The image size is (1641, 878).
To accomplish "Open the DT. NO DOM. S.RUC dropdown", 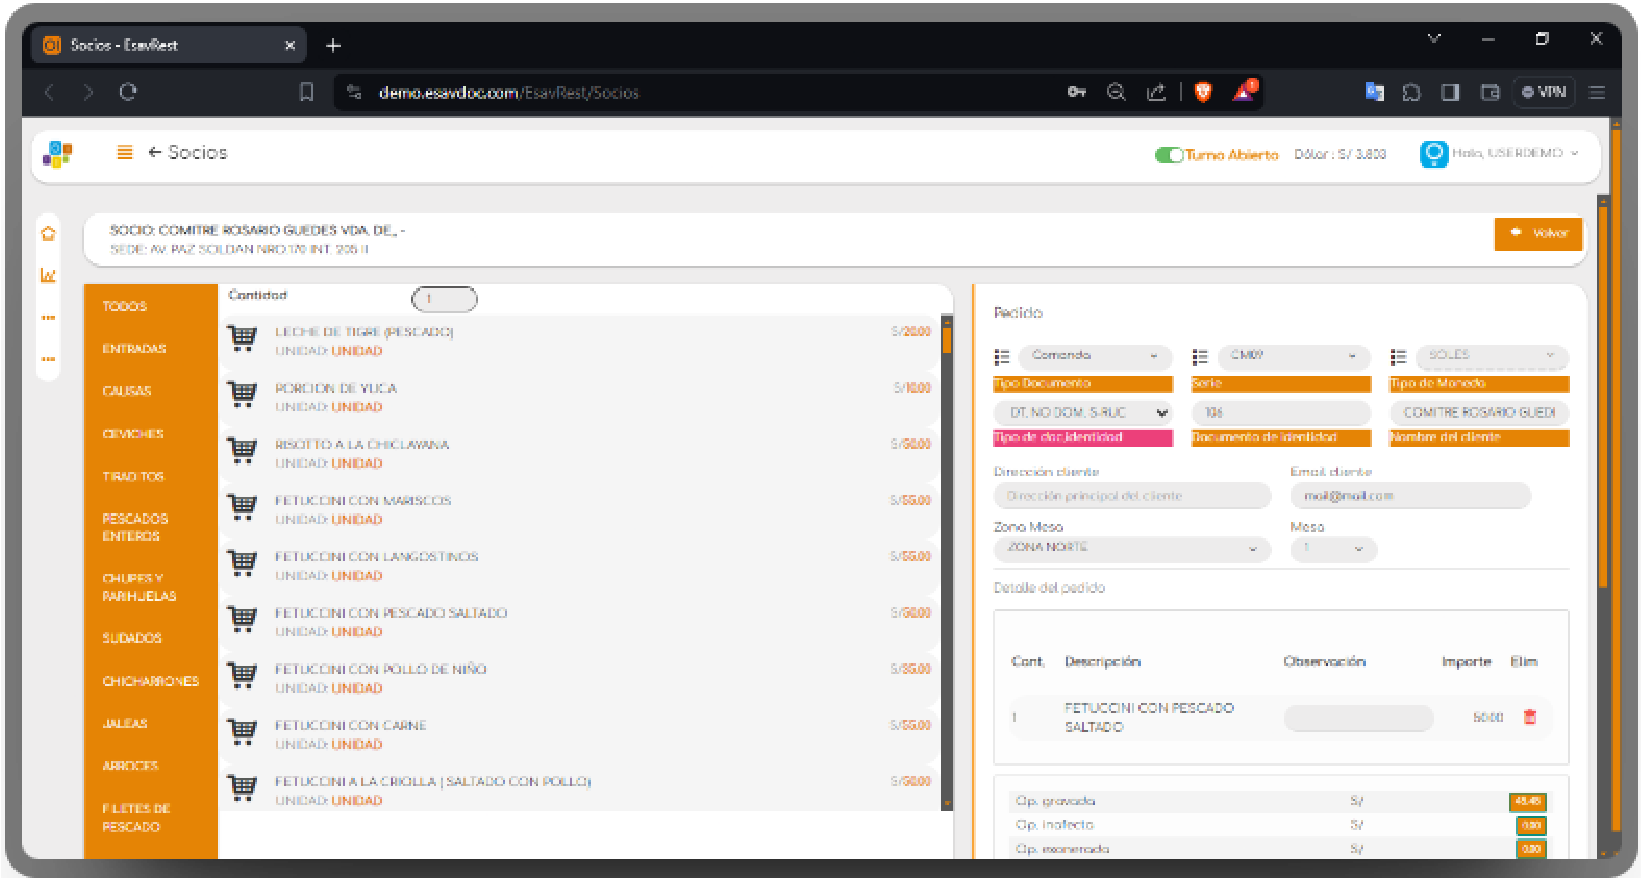I will tap(1083, 412).
